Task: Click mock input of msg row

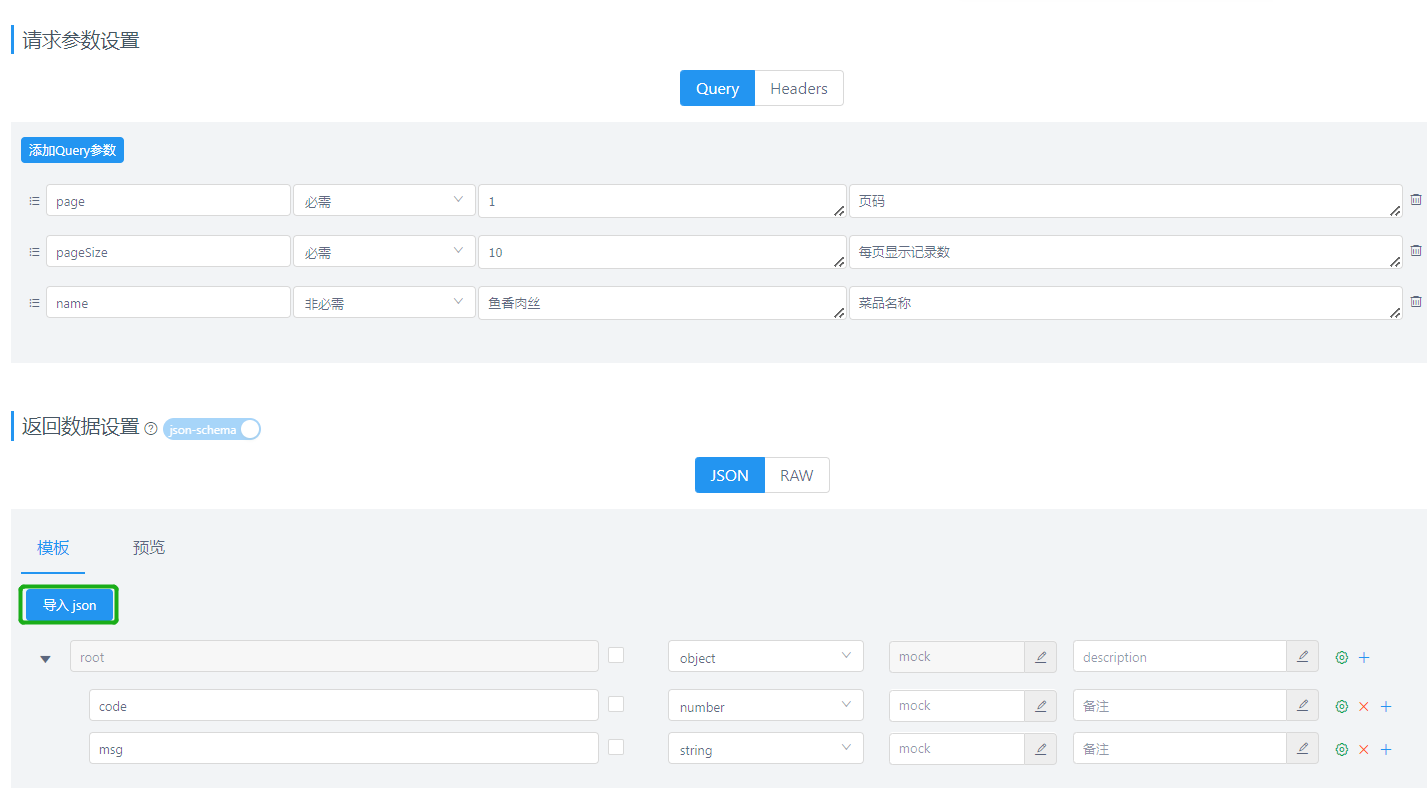Action: pyautogui.click(x=957, y=749)
